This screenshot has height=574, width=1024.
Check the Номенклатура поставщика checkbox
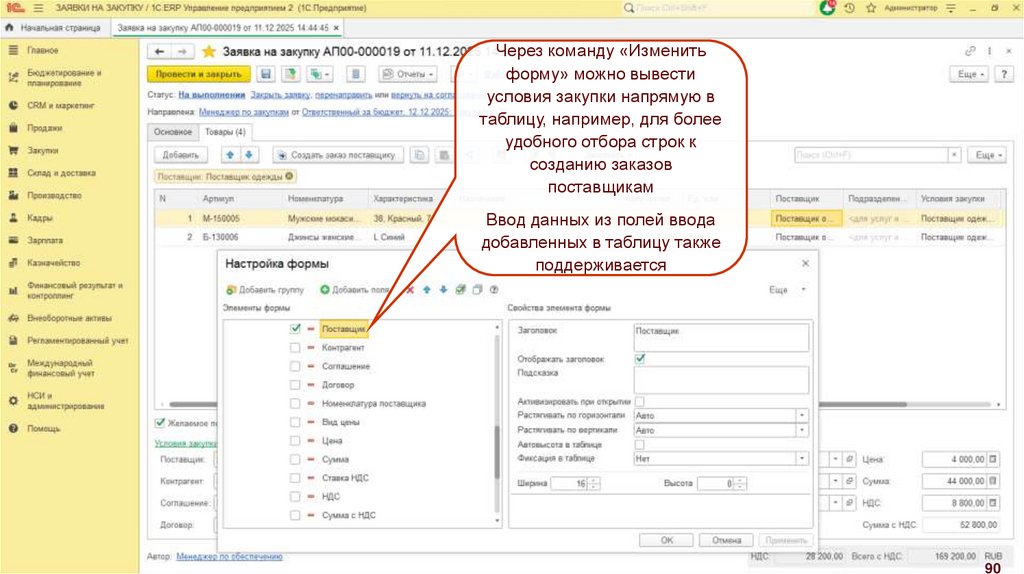[x=295, y=404]
